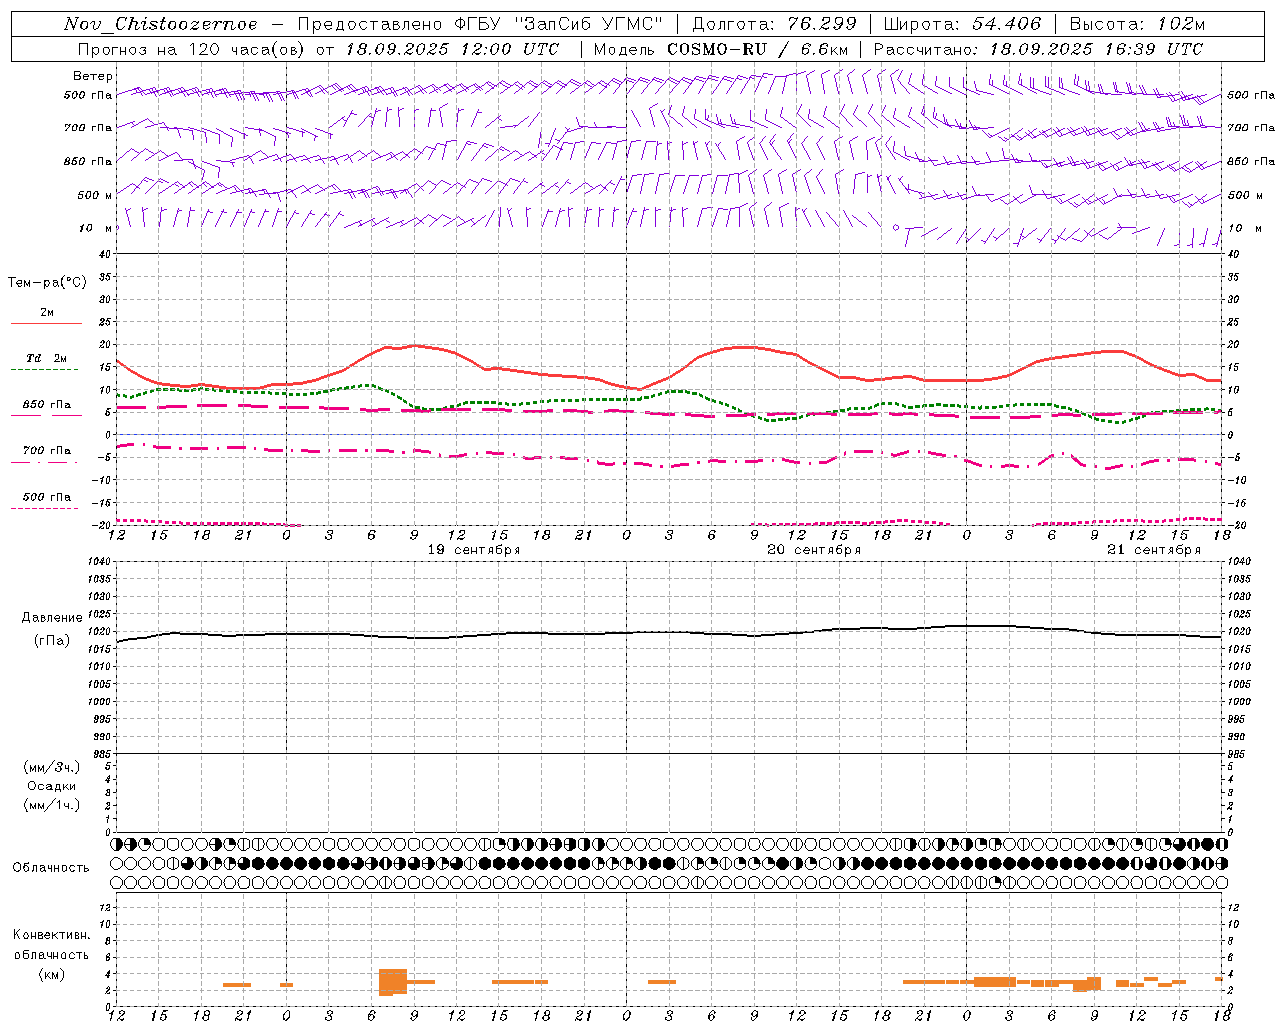Click the "2м" temperature legend entry
Image resolution: width=1280 pixels, height=1024 pixels.
46,312
